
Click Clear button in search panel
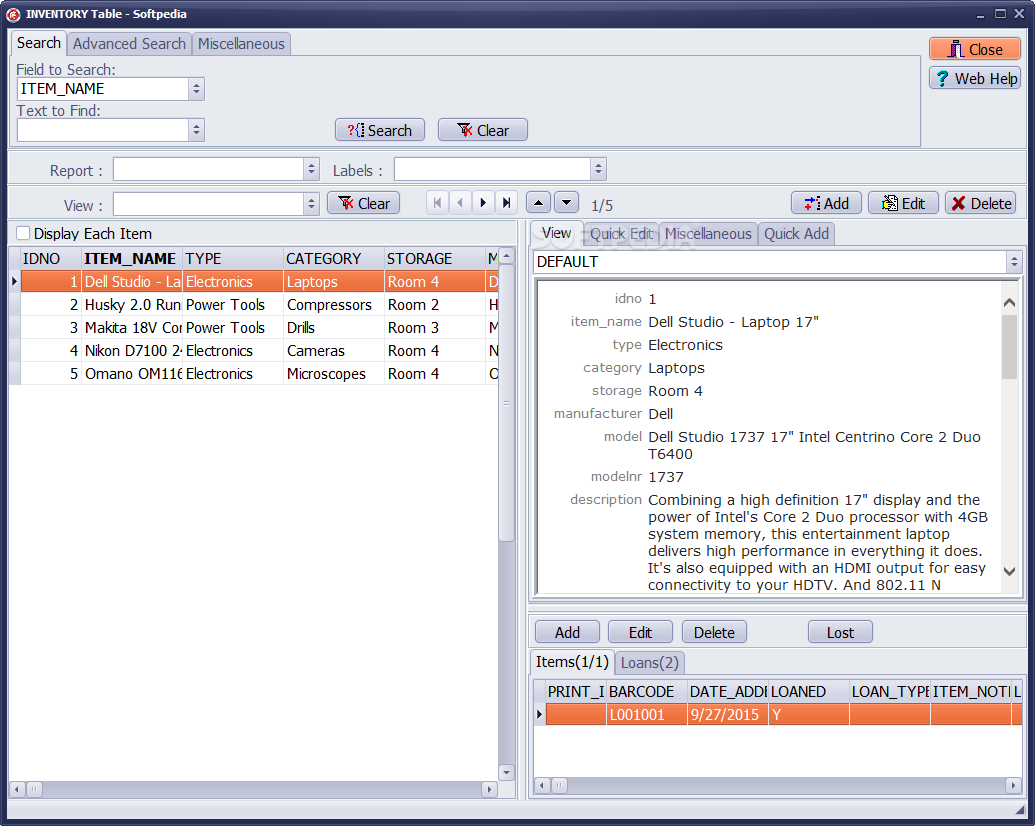tap(483, 130)
